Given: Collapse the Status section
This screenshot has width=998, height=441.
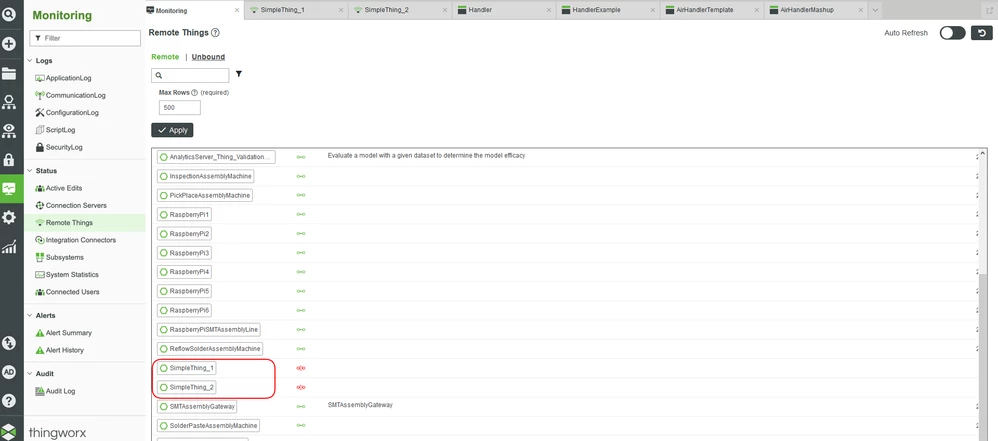Looking at the screenshot, I should tap(29, 171).
